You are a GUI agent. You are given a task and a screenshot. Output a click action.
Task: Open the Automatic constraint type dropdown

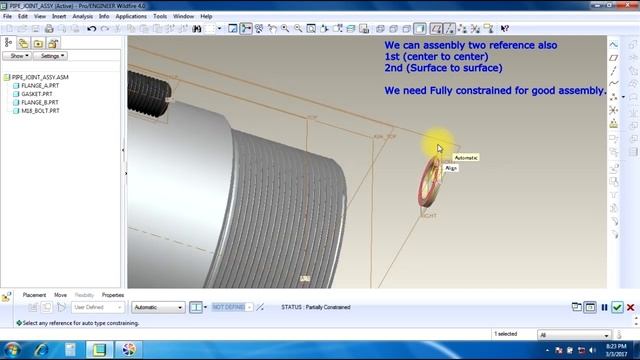tap(158, 307)
